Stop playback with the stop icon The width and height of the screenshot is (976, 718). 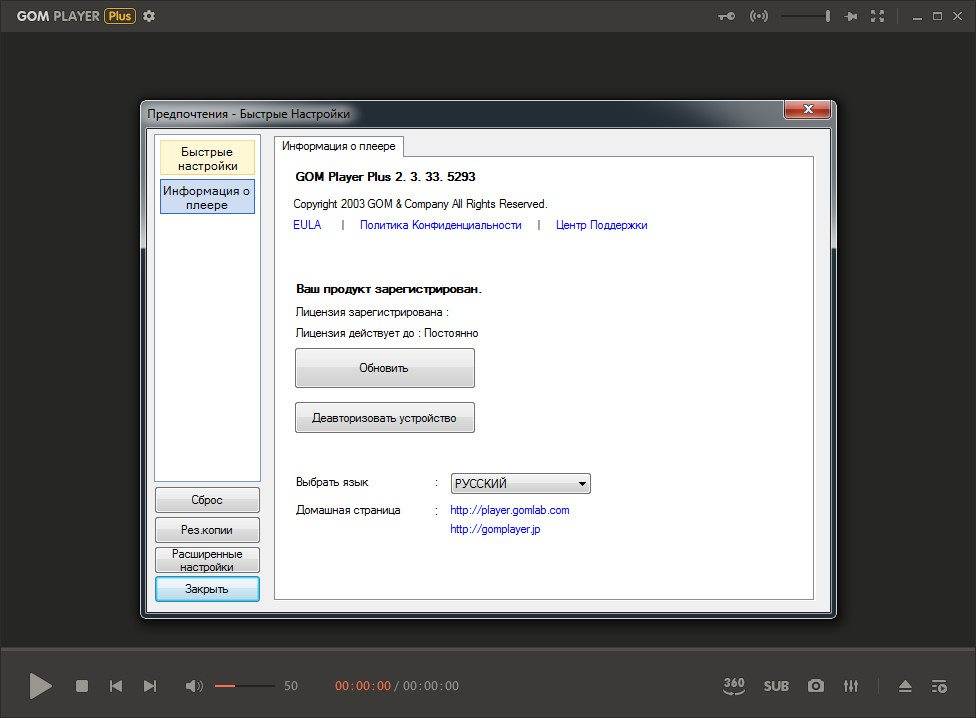pyautogui.click(x=82, y=686)
